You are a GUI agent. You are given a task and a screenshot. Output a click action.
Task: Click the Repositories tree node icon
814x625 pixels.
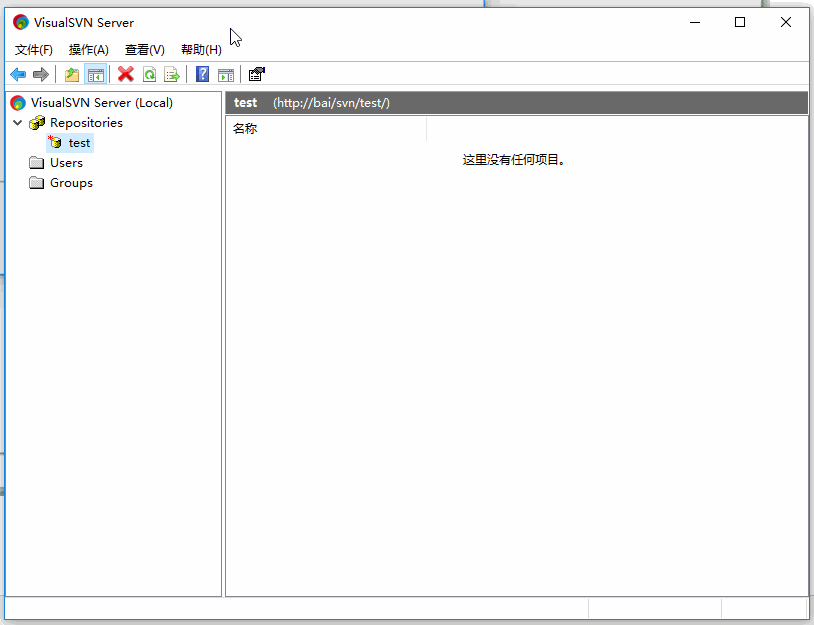coord(37,123)
